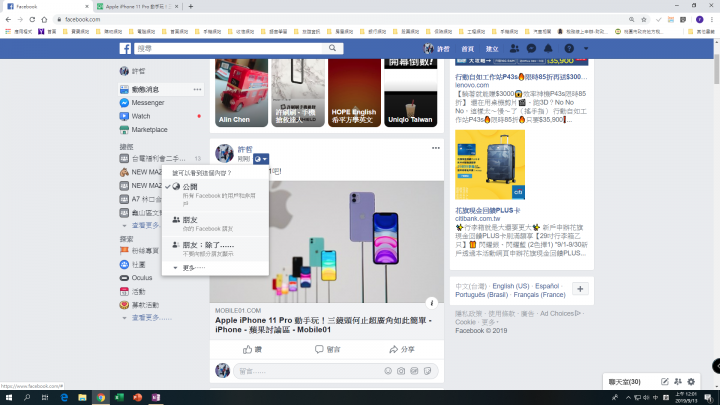Viewport: 720px width, 405px height.
Task: Click the lenovo.com ad link
Action: (472, 85)
